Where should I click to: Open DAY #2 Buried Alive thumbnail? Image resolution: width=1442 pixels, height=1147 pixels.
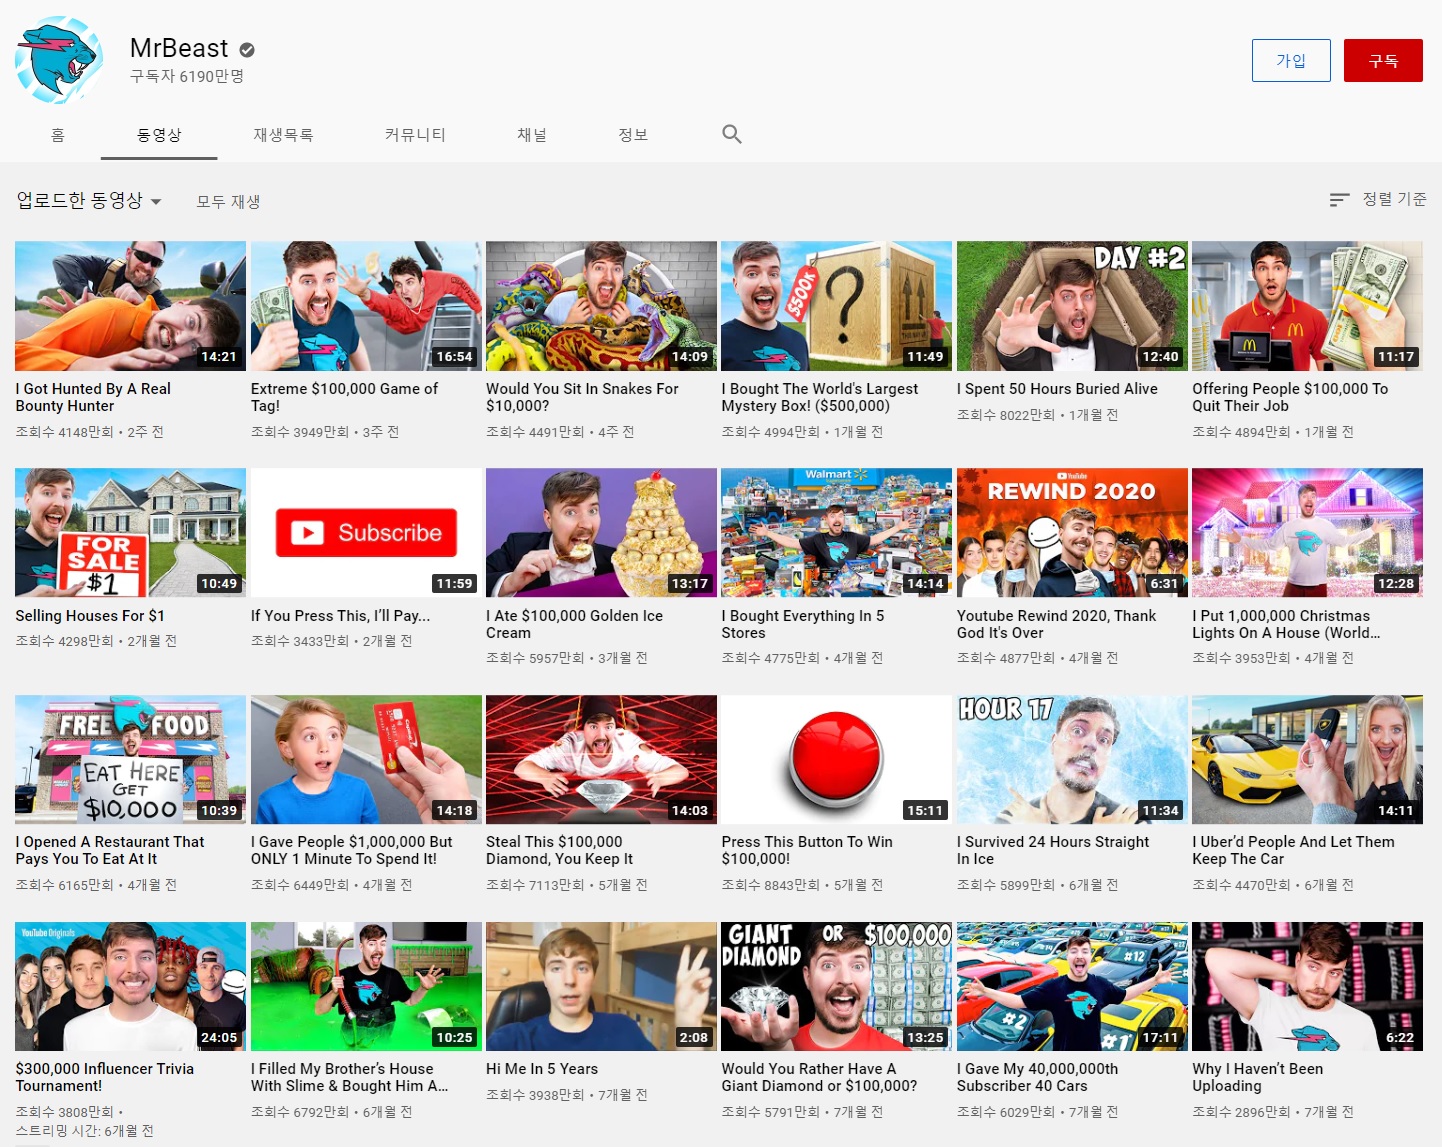pos(1072,306)
